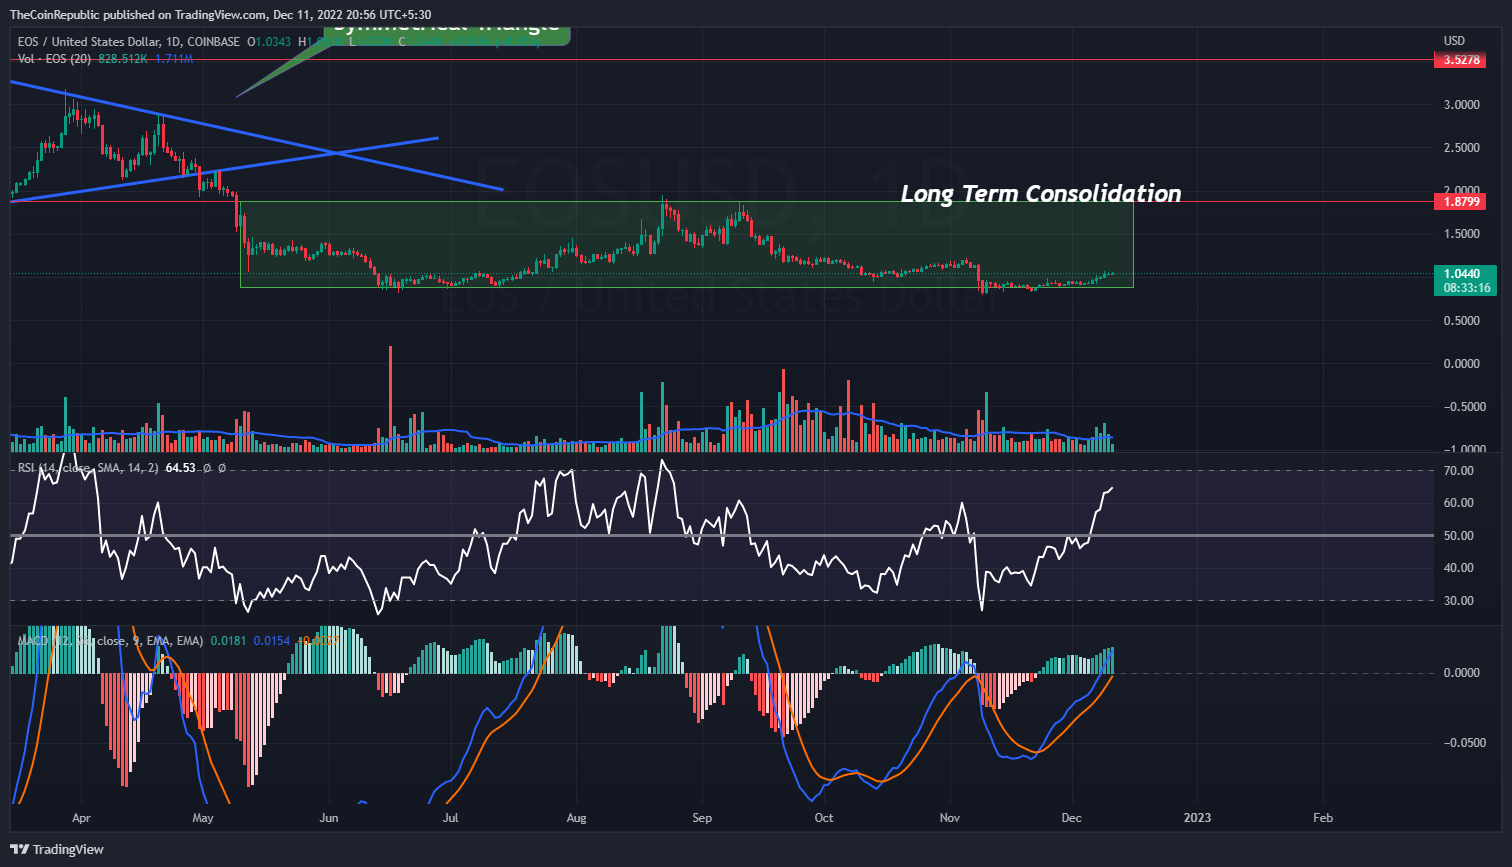Image resolution: width=1512 pixels, height=867 pixels.
Task: Click the Apr label on time axis
Action: click(80, 818)
